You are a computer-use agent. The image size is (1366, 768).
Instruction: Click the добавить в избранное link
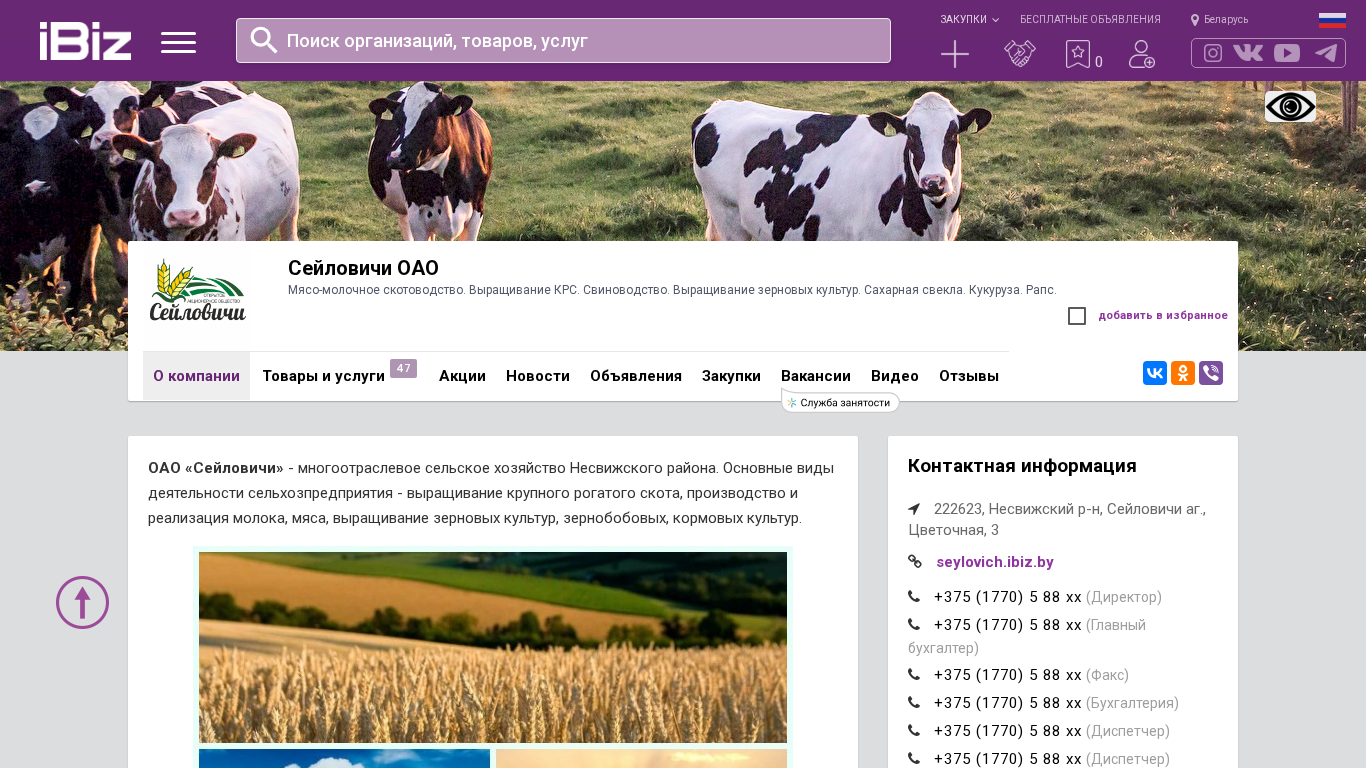click(1163, 315)
